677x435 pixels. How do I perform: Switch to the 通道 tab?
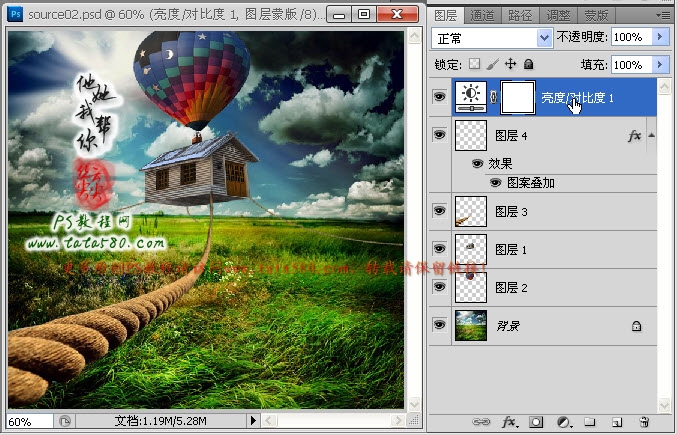482,16
